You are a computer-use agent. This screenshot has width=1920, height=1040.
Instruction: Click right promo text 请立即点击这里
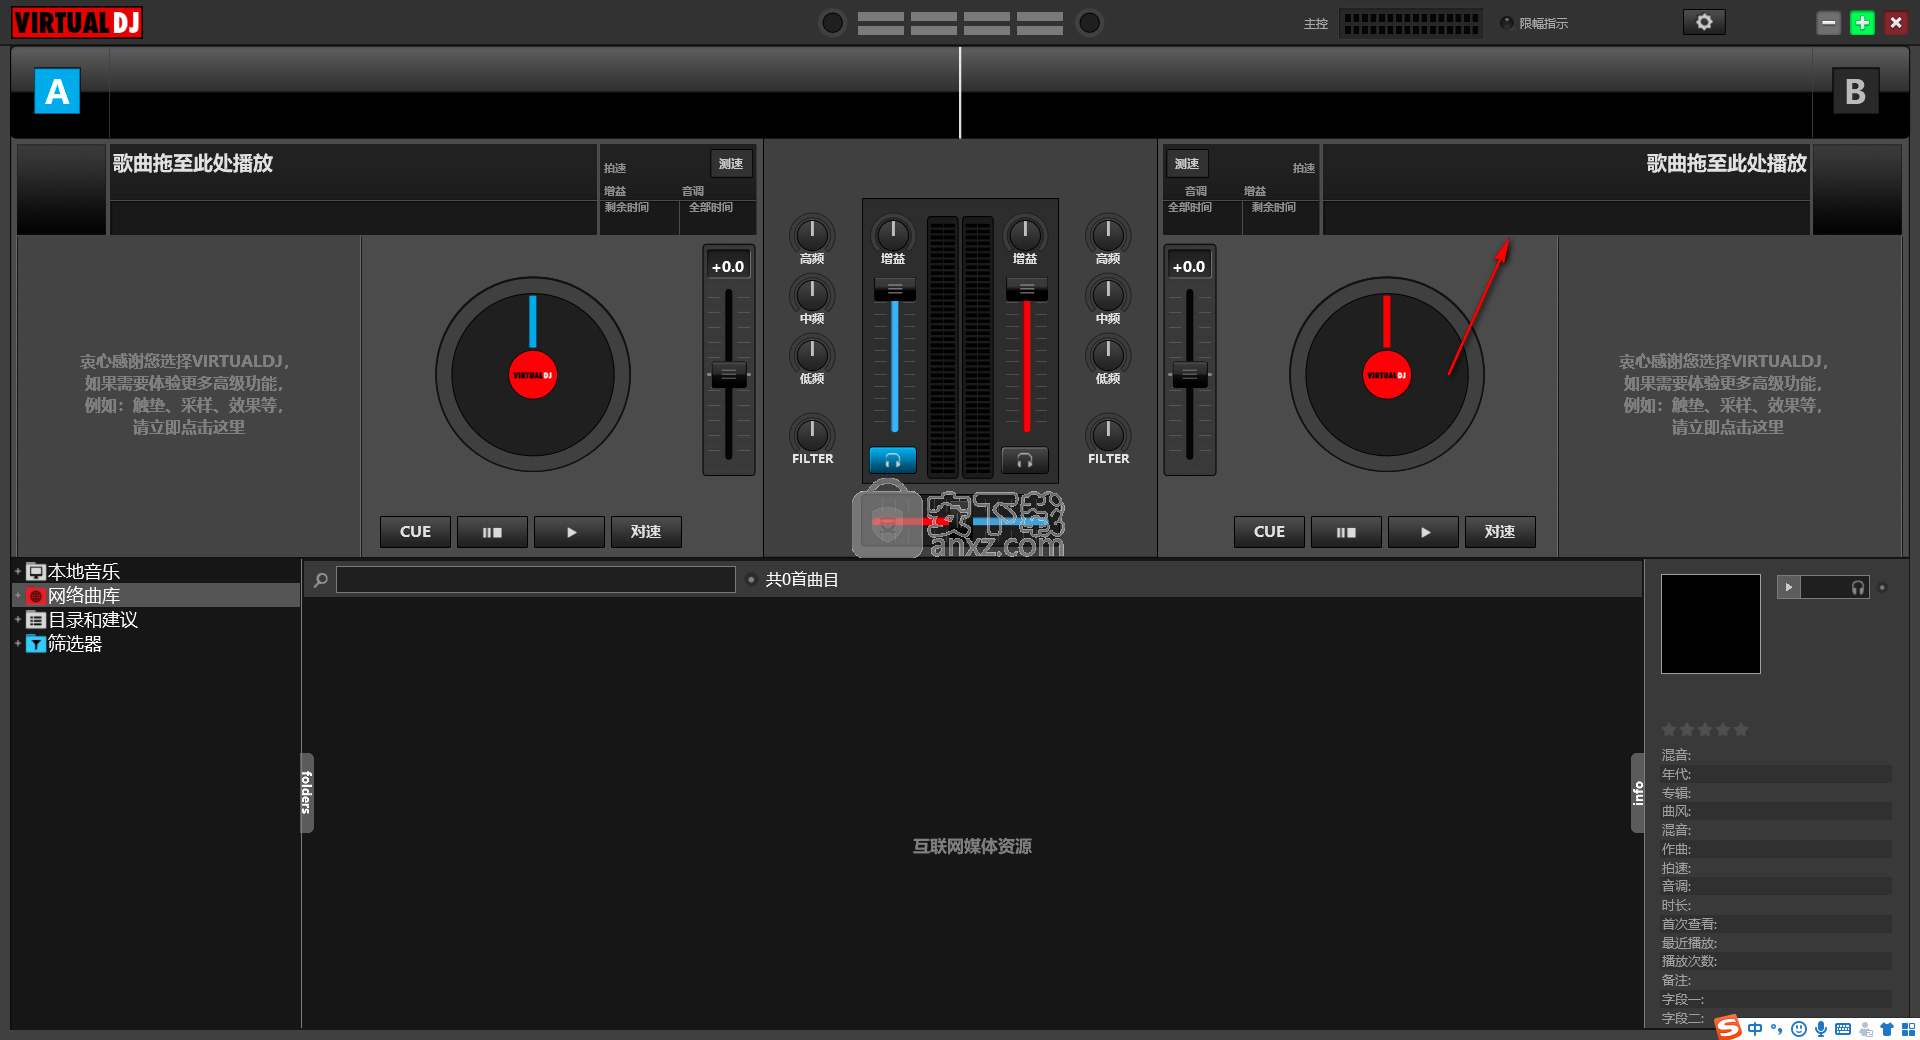pos(1728,427)
